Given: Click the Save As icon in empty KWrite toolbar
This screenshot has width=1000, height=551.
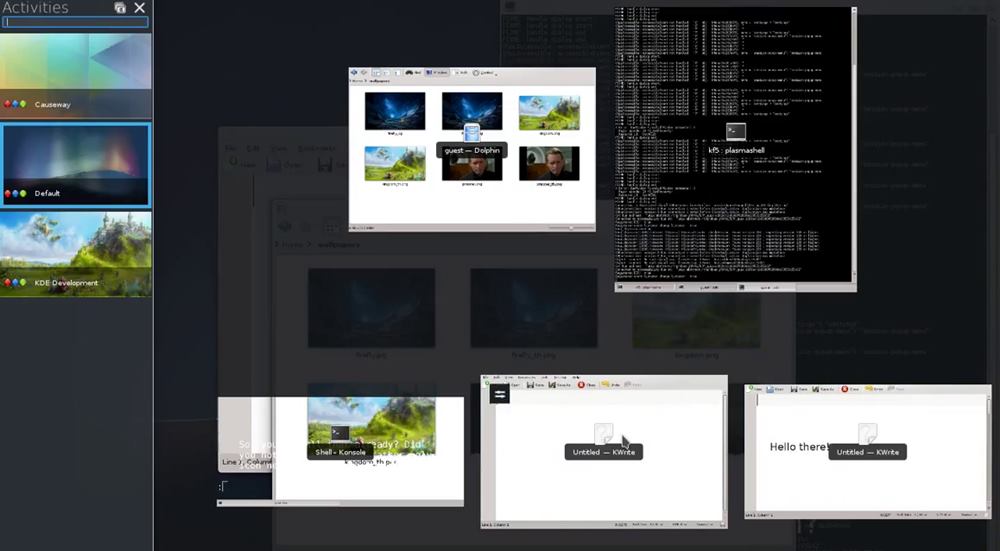Looking at the screenshot, I should tap(552, 385).
